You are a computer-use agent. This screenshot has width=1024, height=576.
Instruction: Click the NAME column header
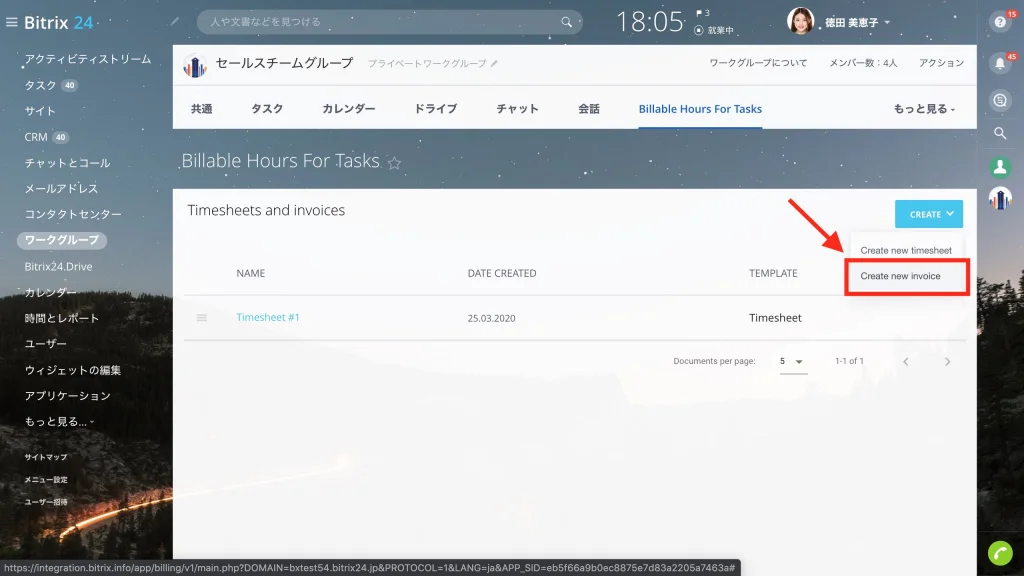[251, 273]
